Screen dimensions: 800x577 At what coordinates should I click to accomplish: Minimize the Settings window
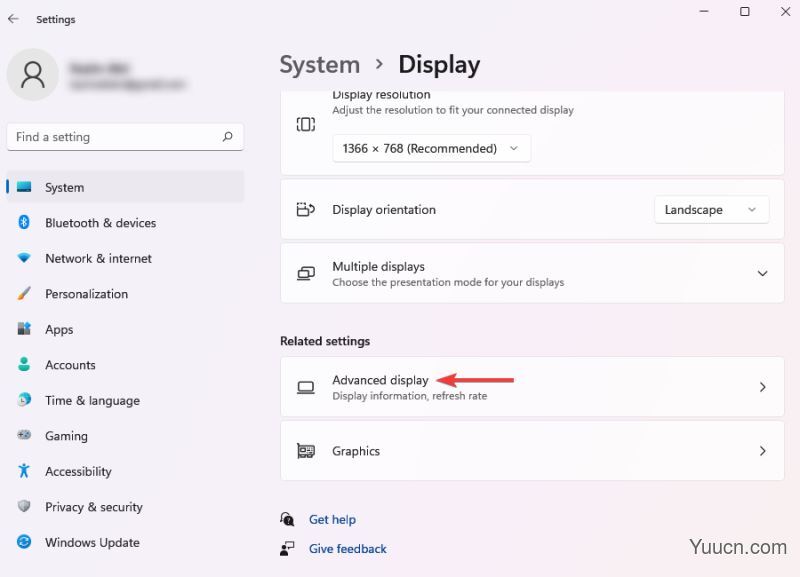point(704,11)
